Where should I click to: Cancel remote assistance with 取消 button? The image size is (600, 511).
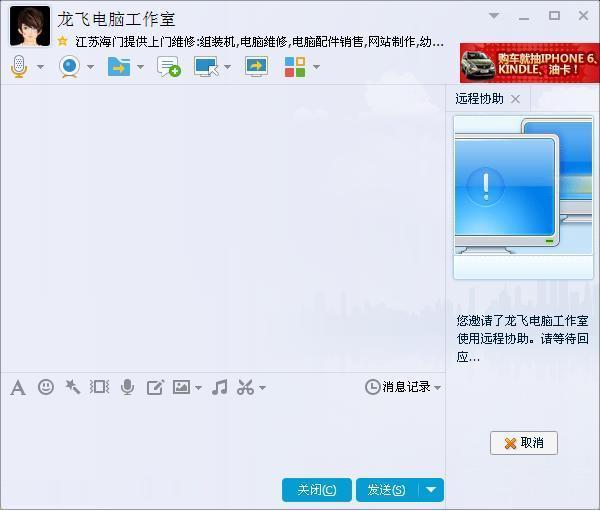[x=523, y=443]
